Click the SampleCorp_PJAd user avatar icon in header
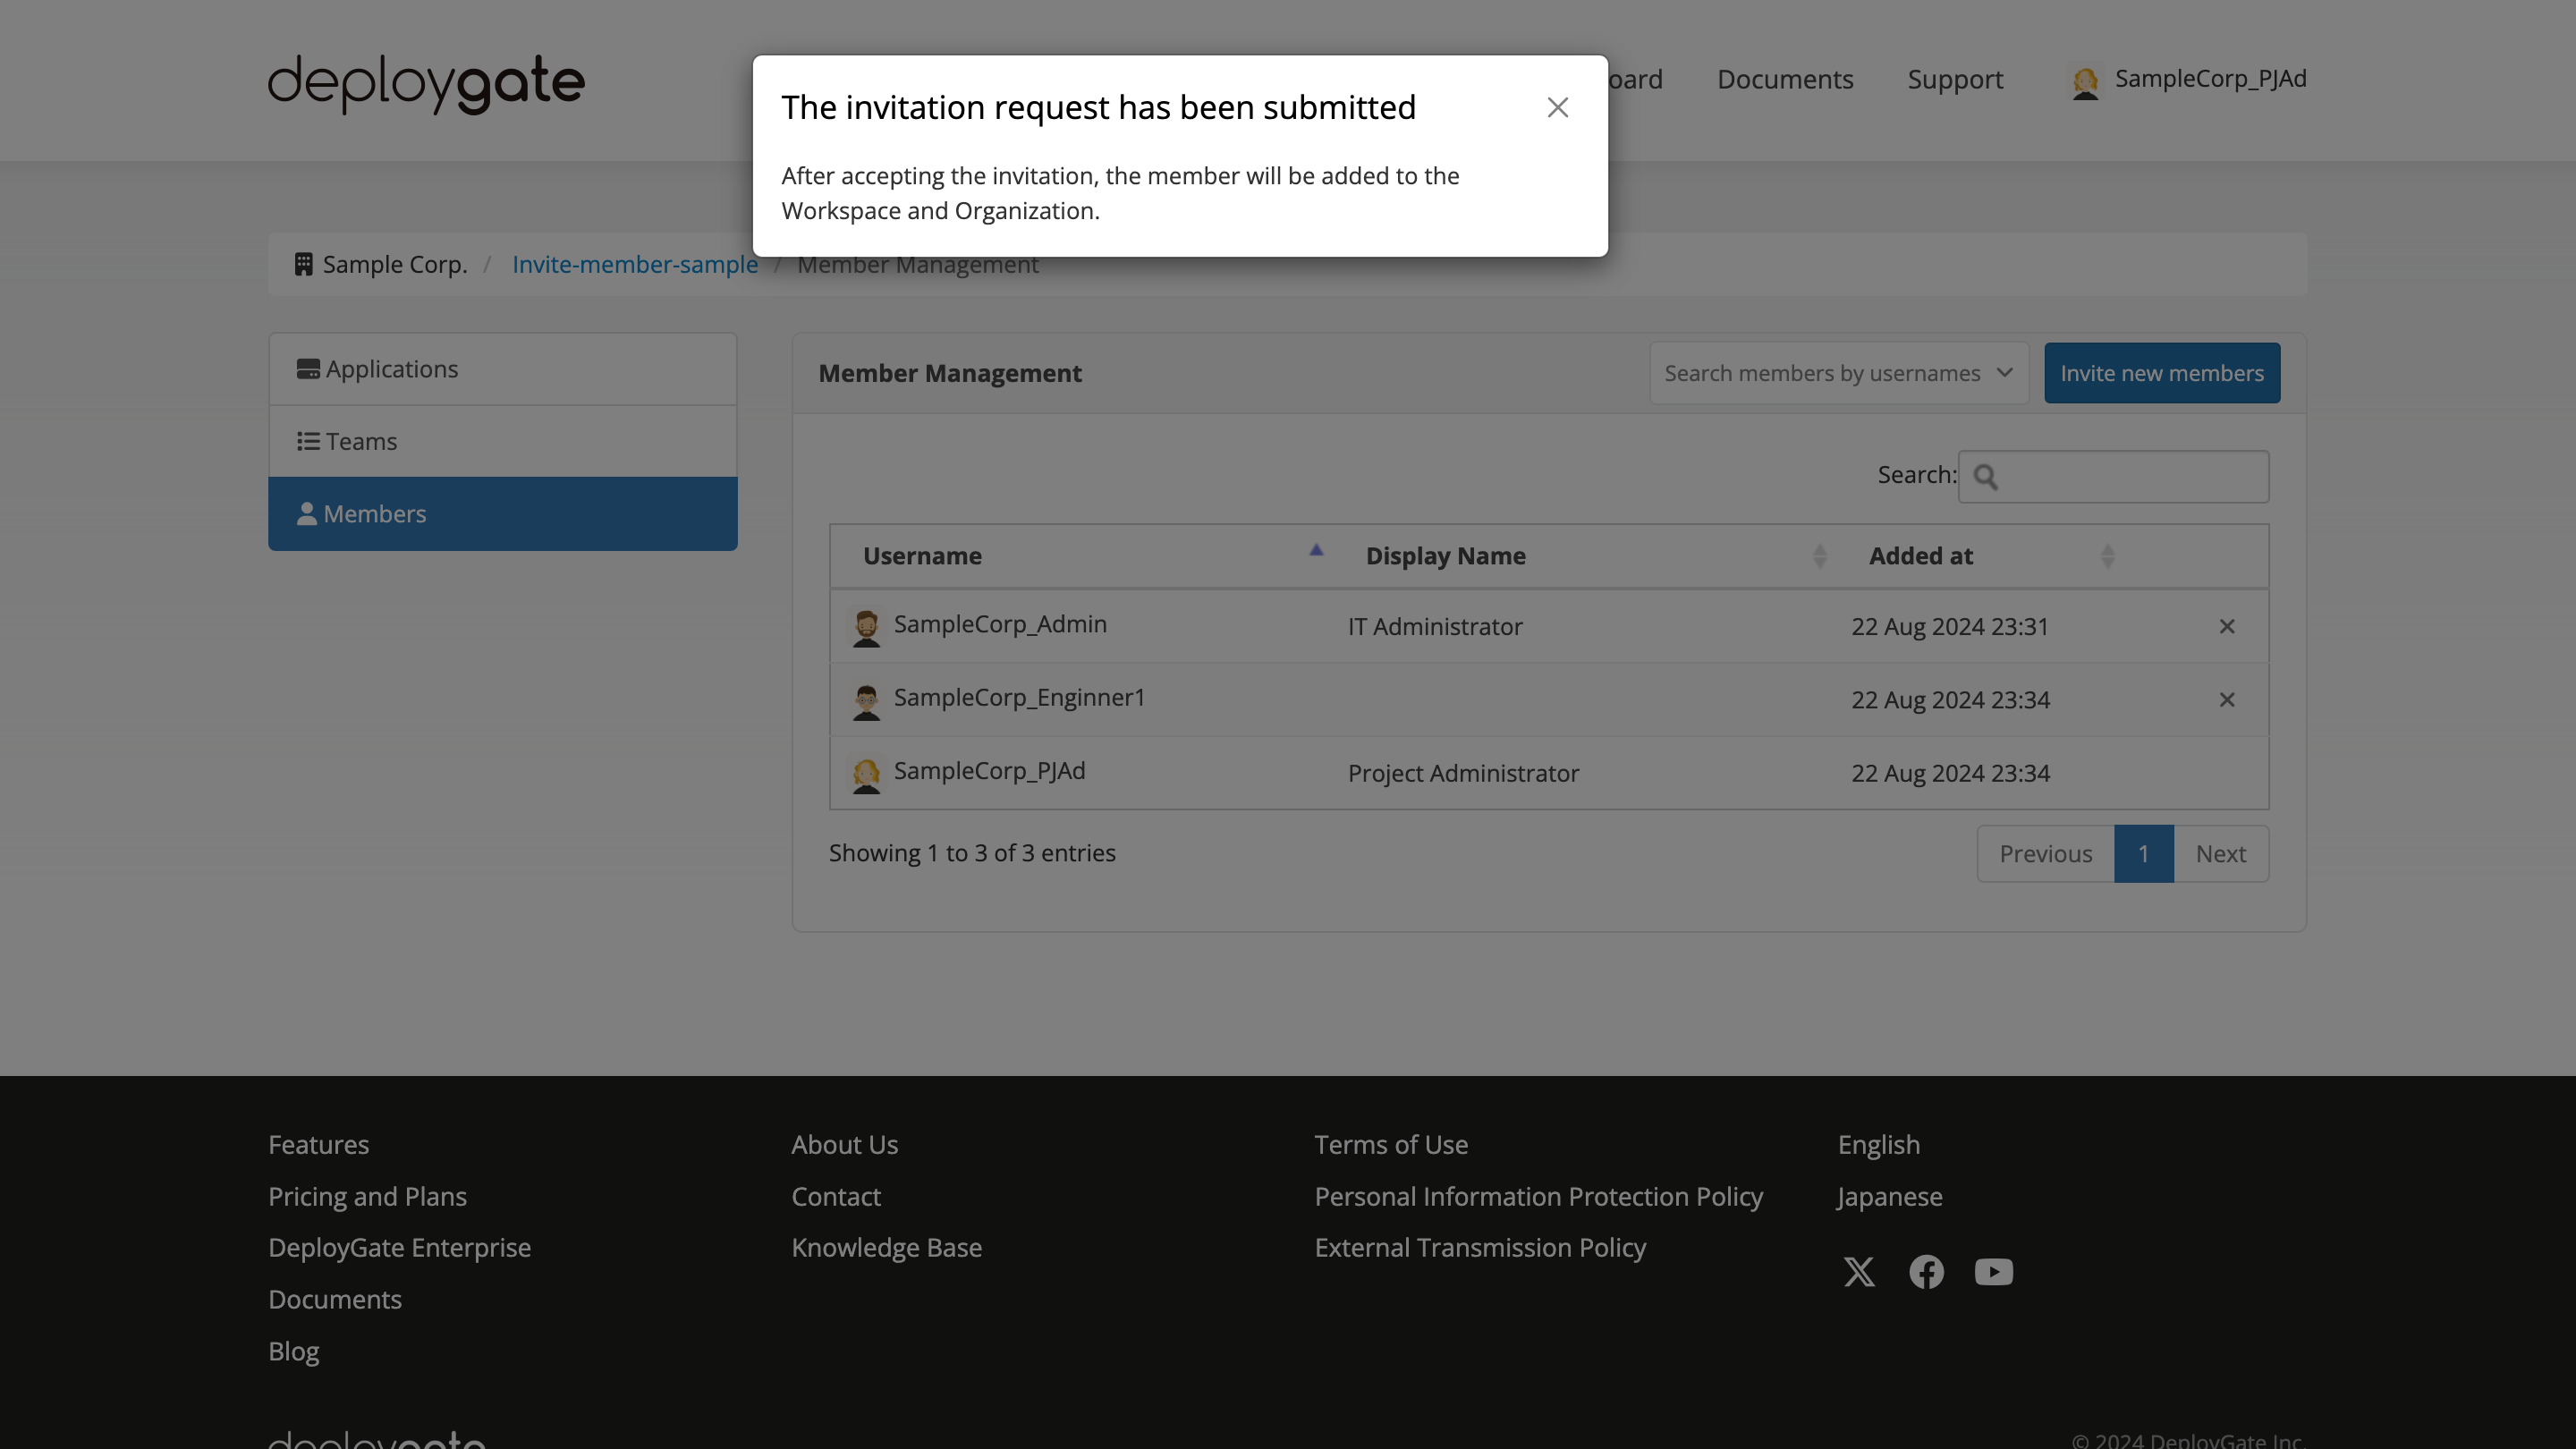This screenshot has height=1449, width=2576. tap(2086, 80)
